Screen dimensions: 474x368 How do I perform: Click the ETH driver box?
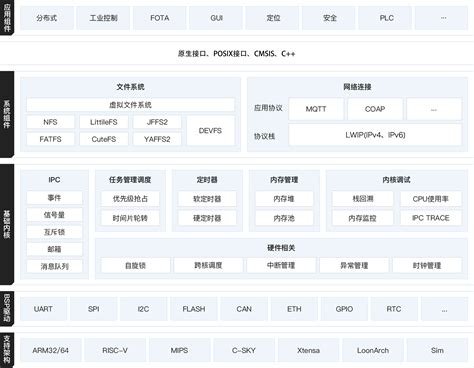click(x=294, y=309)
